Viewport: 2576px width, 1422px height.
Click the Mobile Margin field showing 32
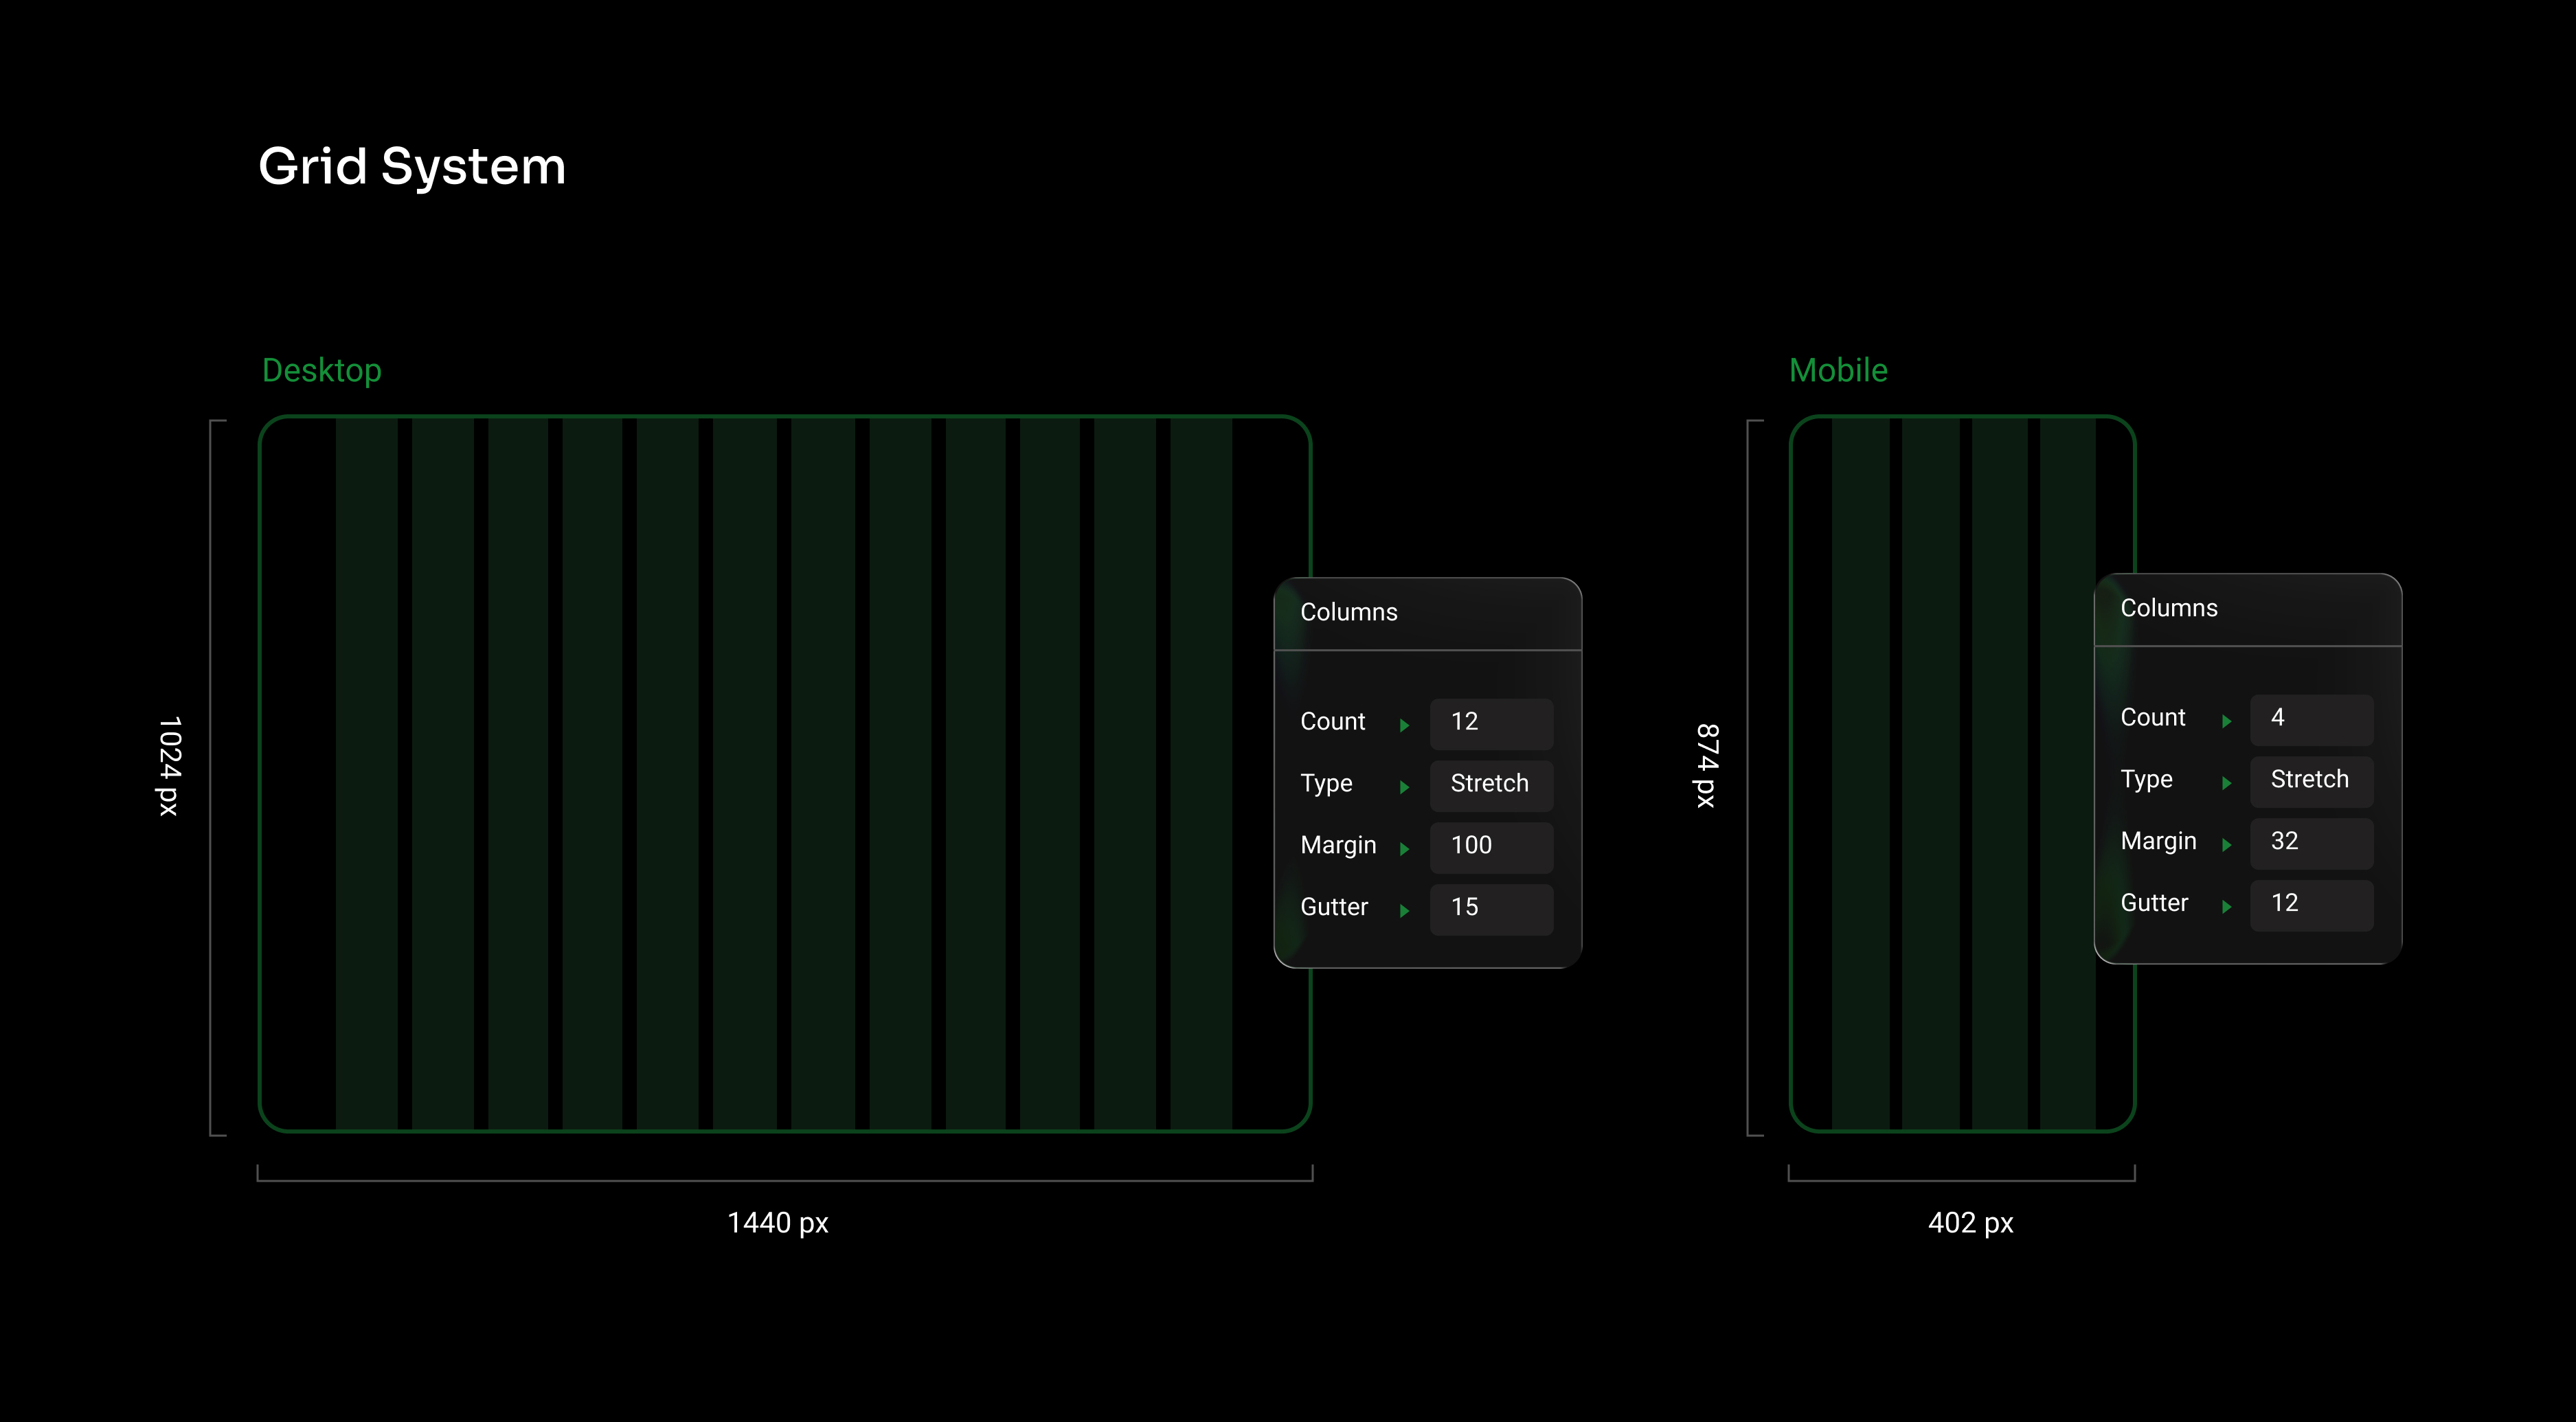point(2311,843)
